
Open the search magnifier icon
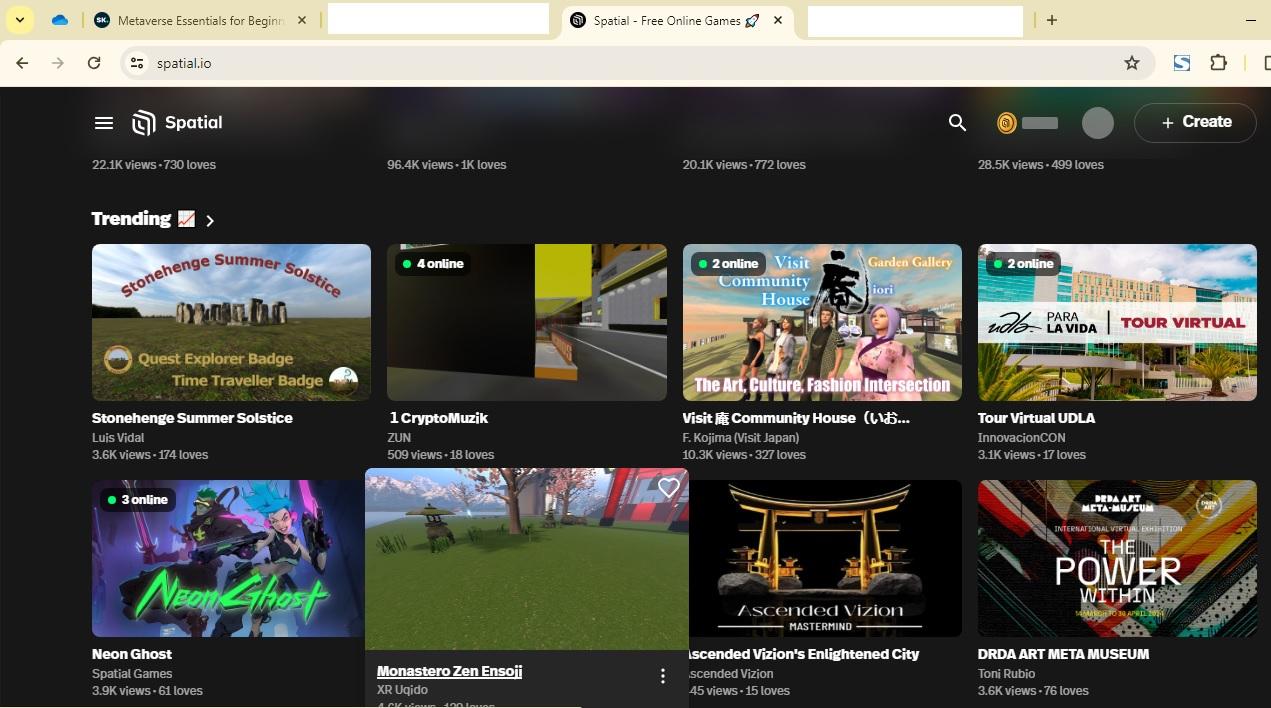pos(957,123)
